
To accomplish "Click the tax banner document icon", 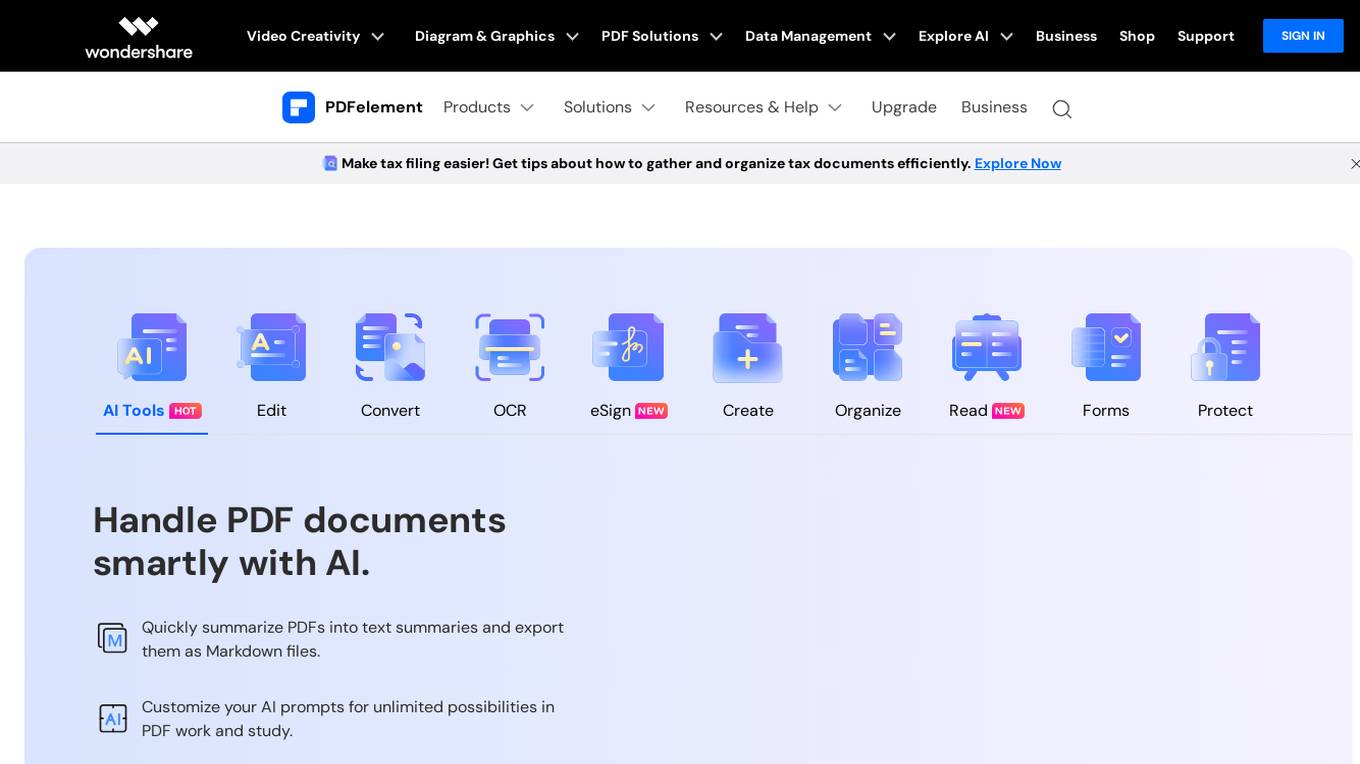I will (330, 163).
